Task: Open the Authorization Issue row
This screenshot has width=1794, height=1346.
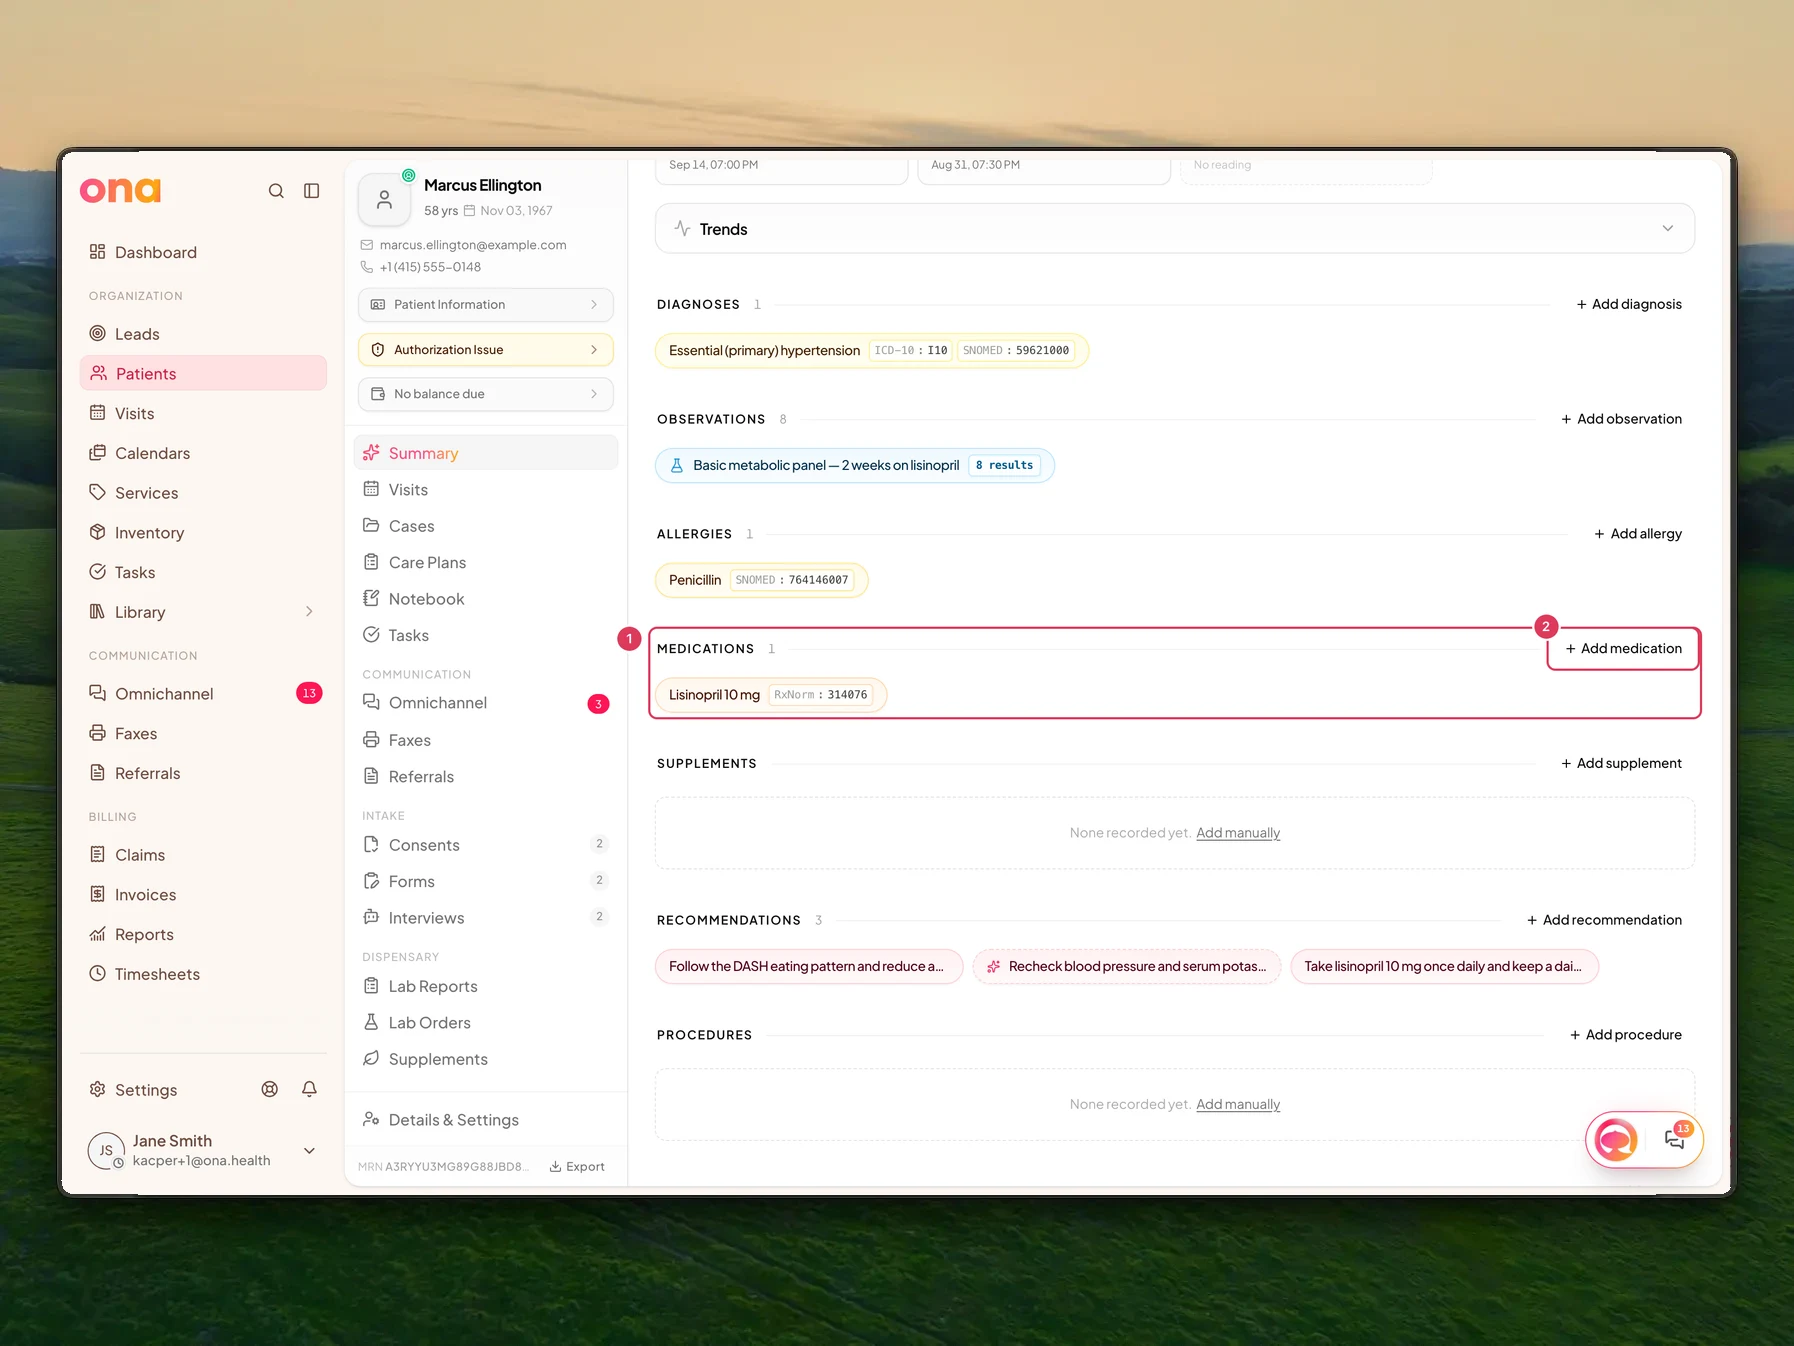Action: [x=486, y=350]
